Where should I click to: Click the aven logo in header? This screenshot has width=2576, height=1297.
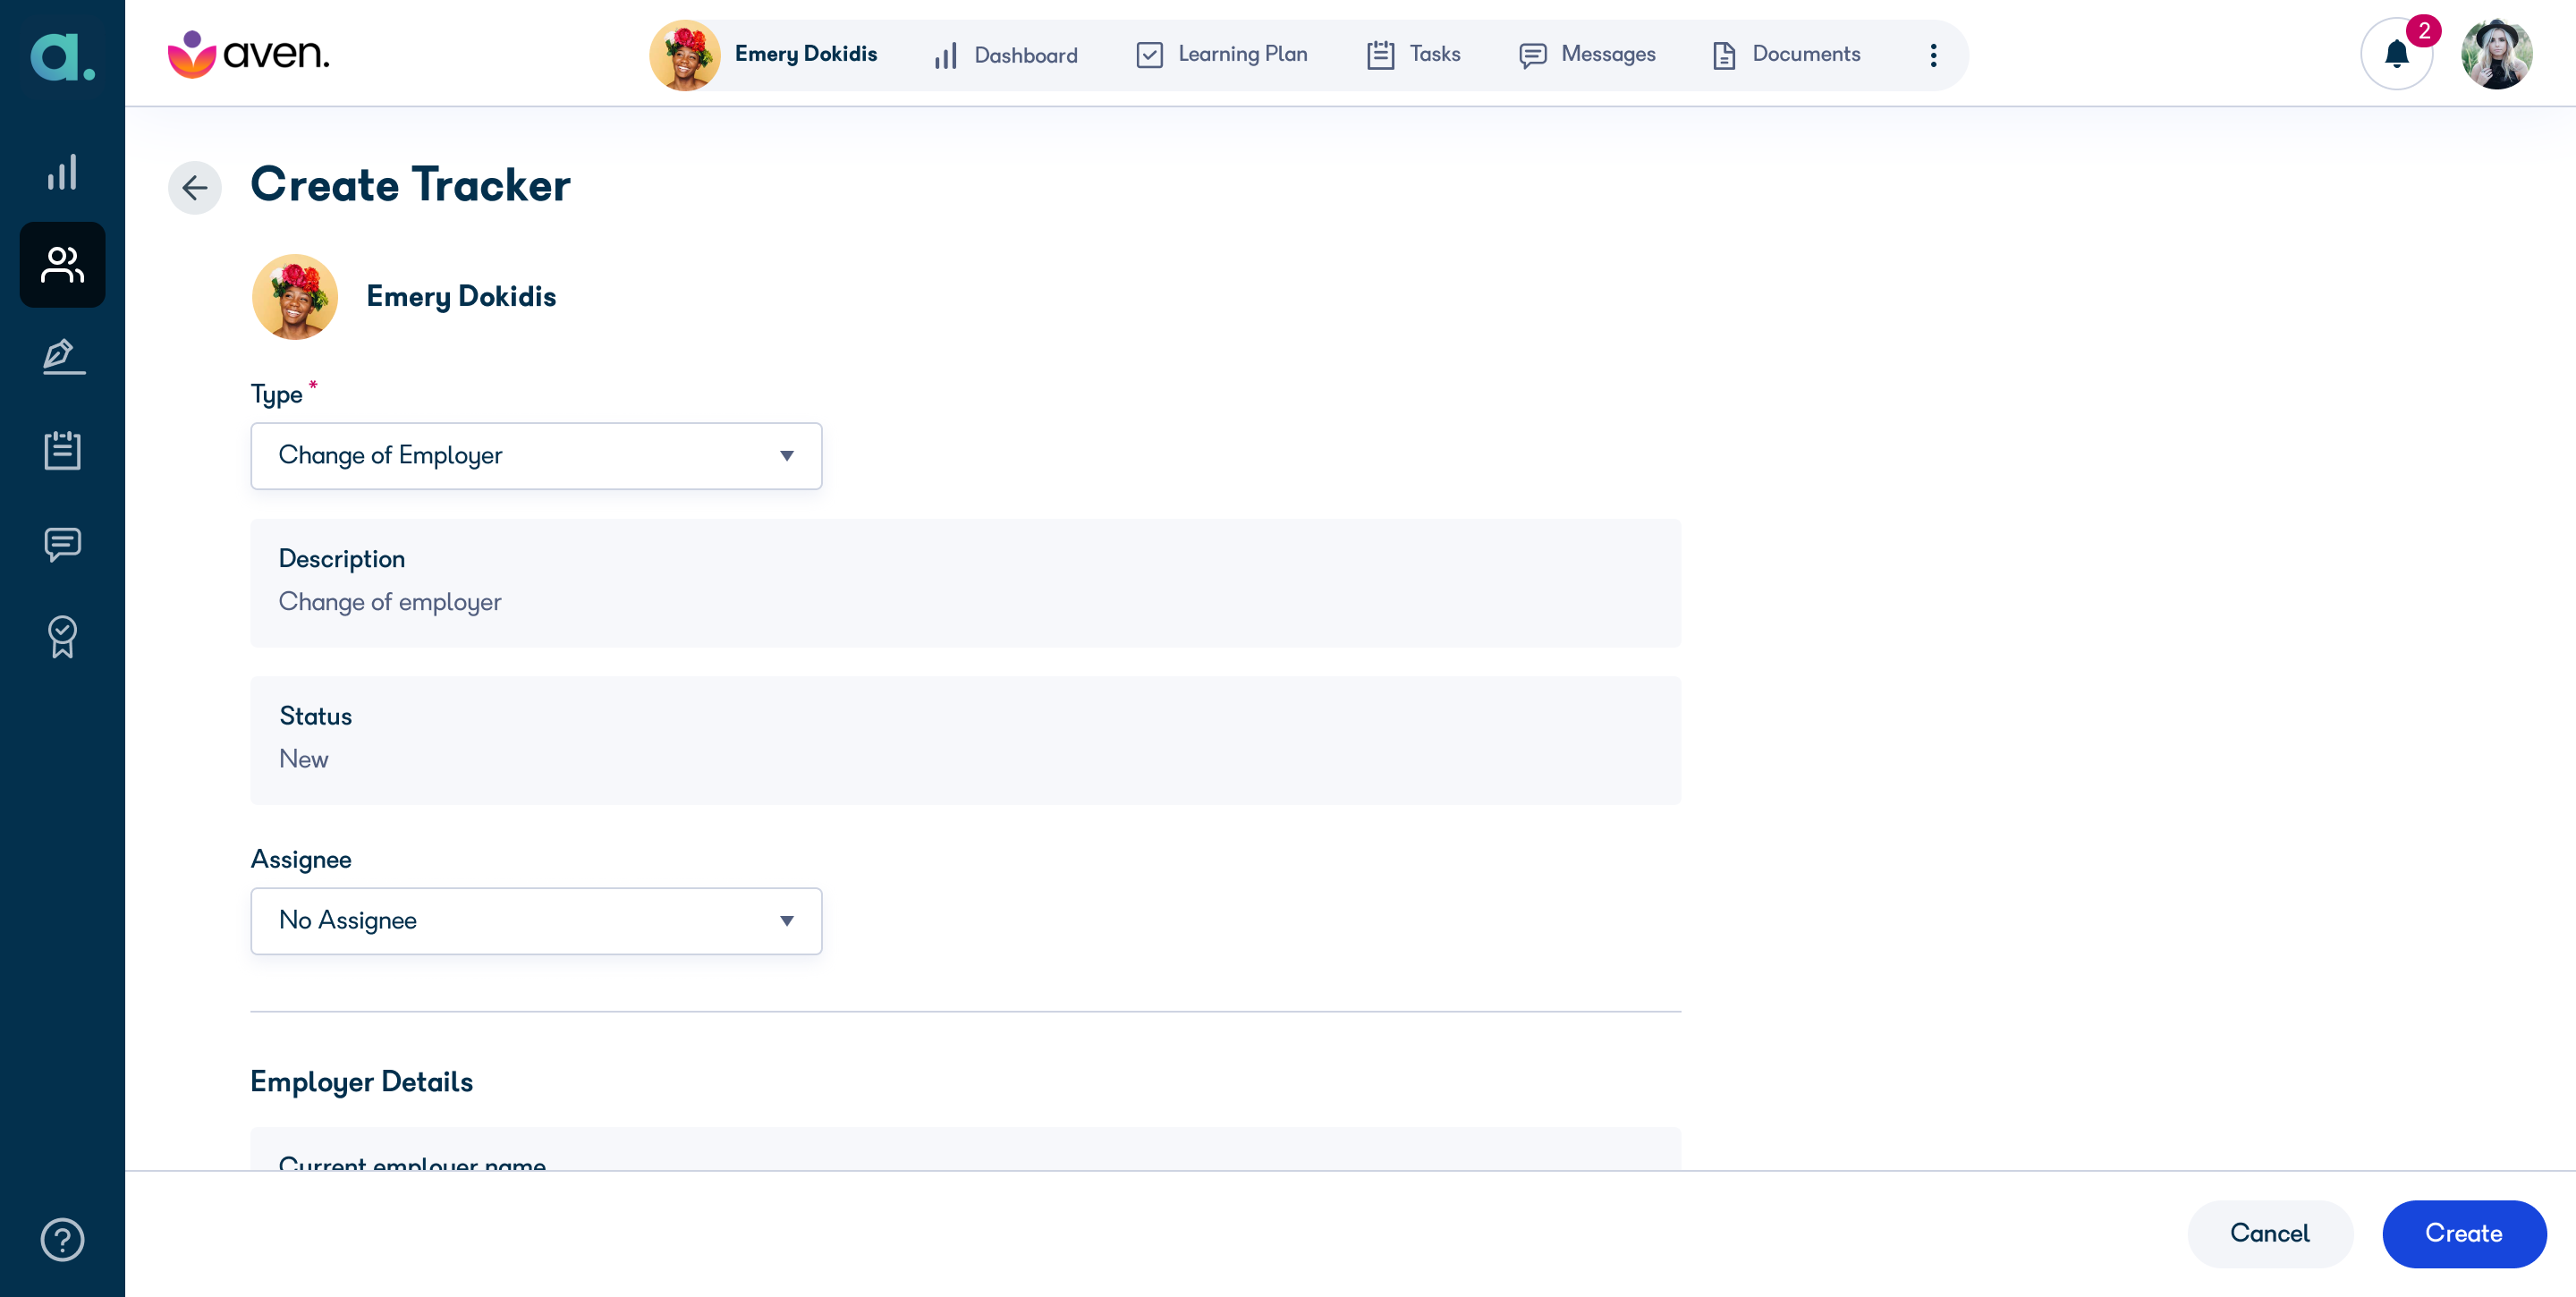248,54
